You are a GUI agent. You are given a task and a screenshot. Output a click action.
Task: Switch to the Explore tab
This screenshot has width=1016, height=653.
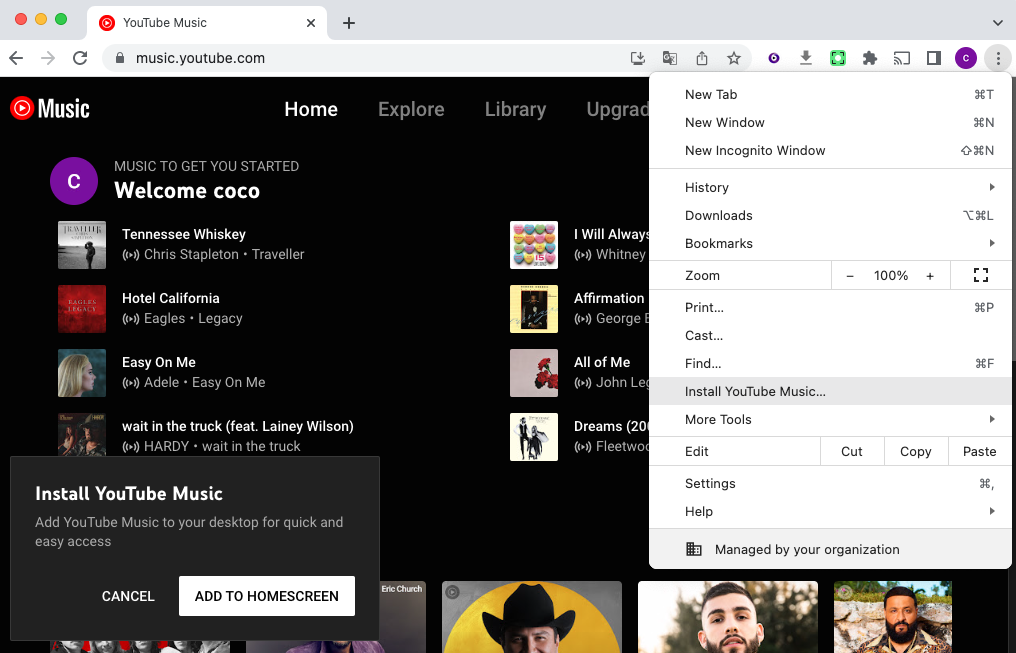[x=411, y=110]
